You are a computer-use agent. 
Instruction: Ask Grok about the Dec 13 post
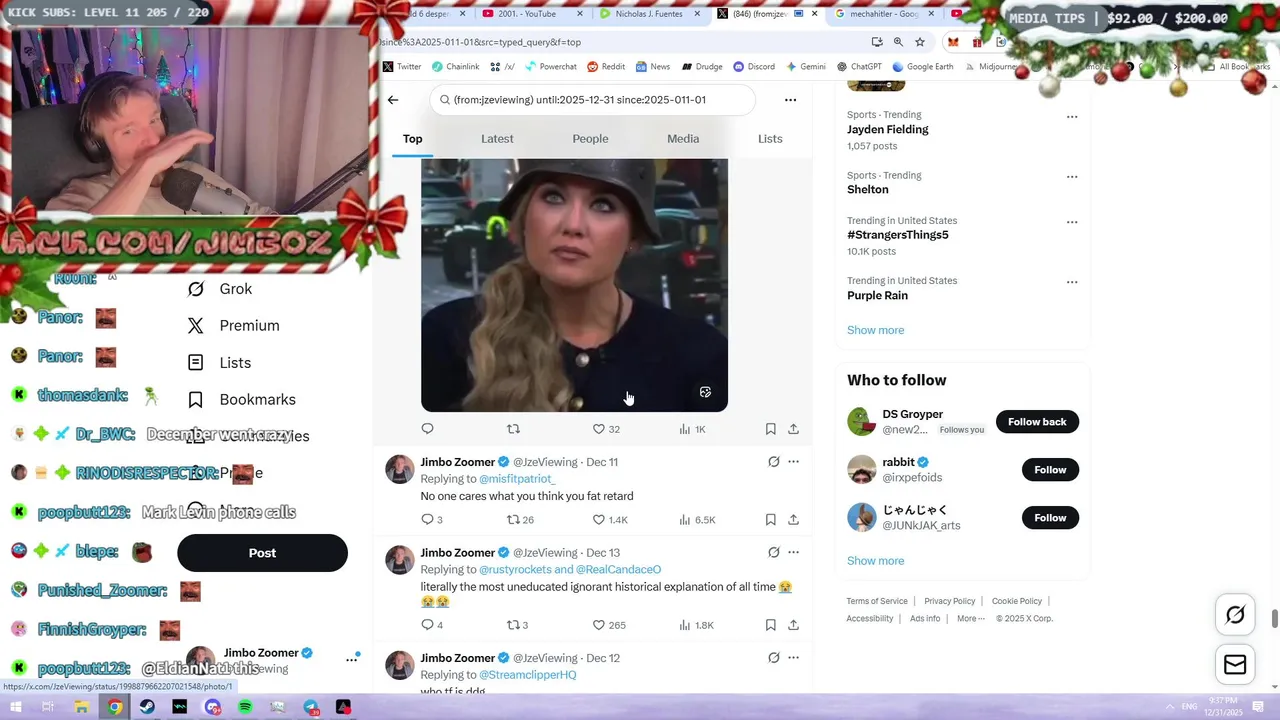[x=773, y=552]
